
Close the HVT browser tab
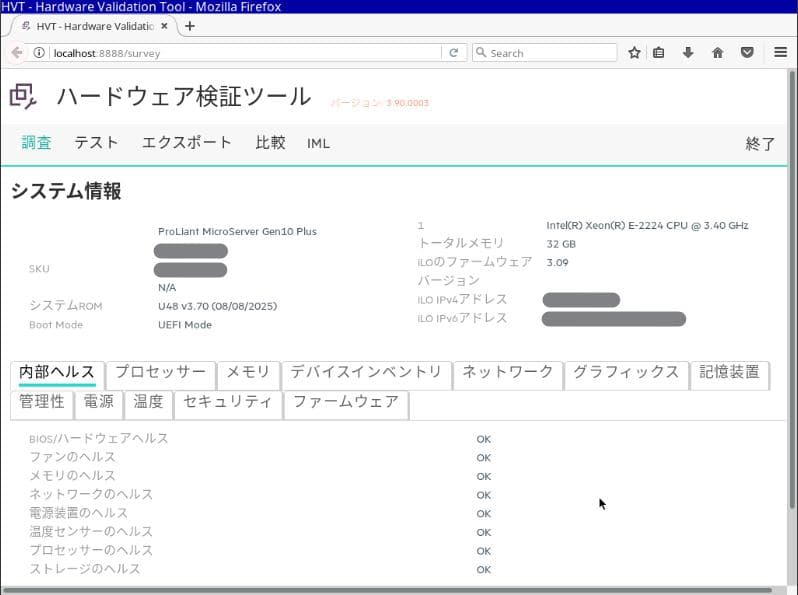[x=164, y=26]
